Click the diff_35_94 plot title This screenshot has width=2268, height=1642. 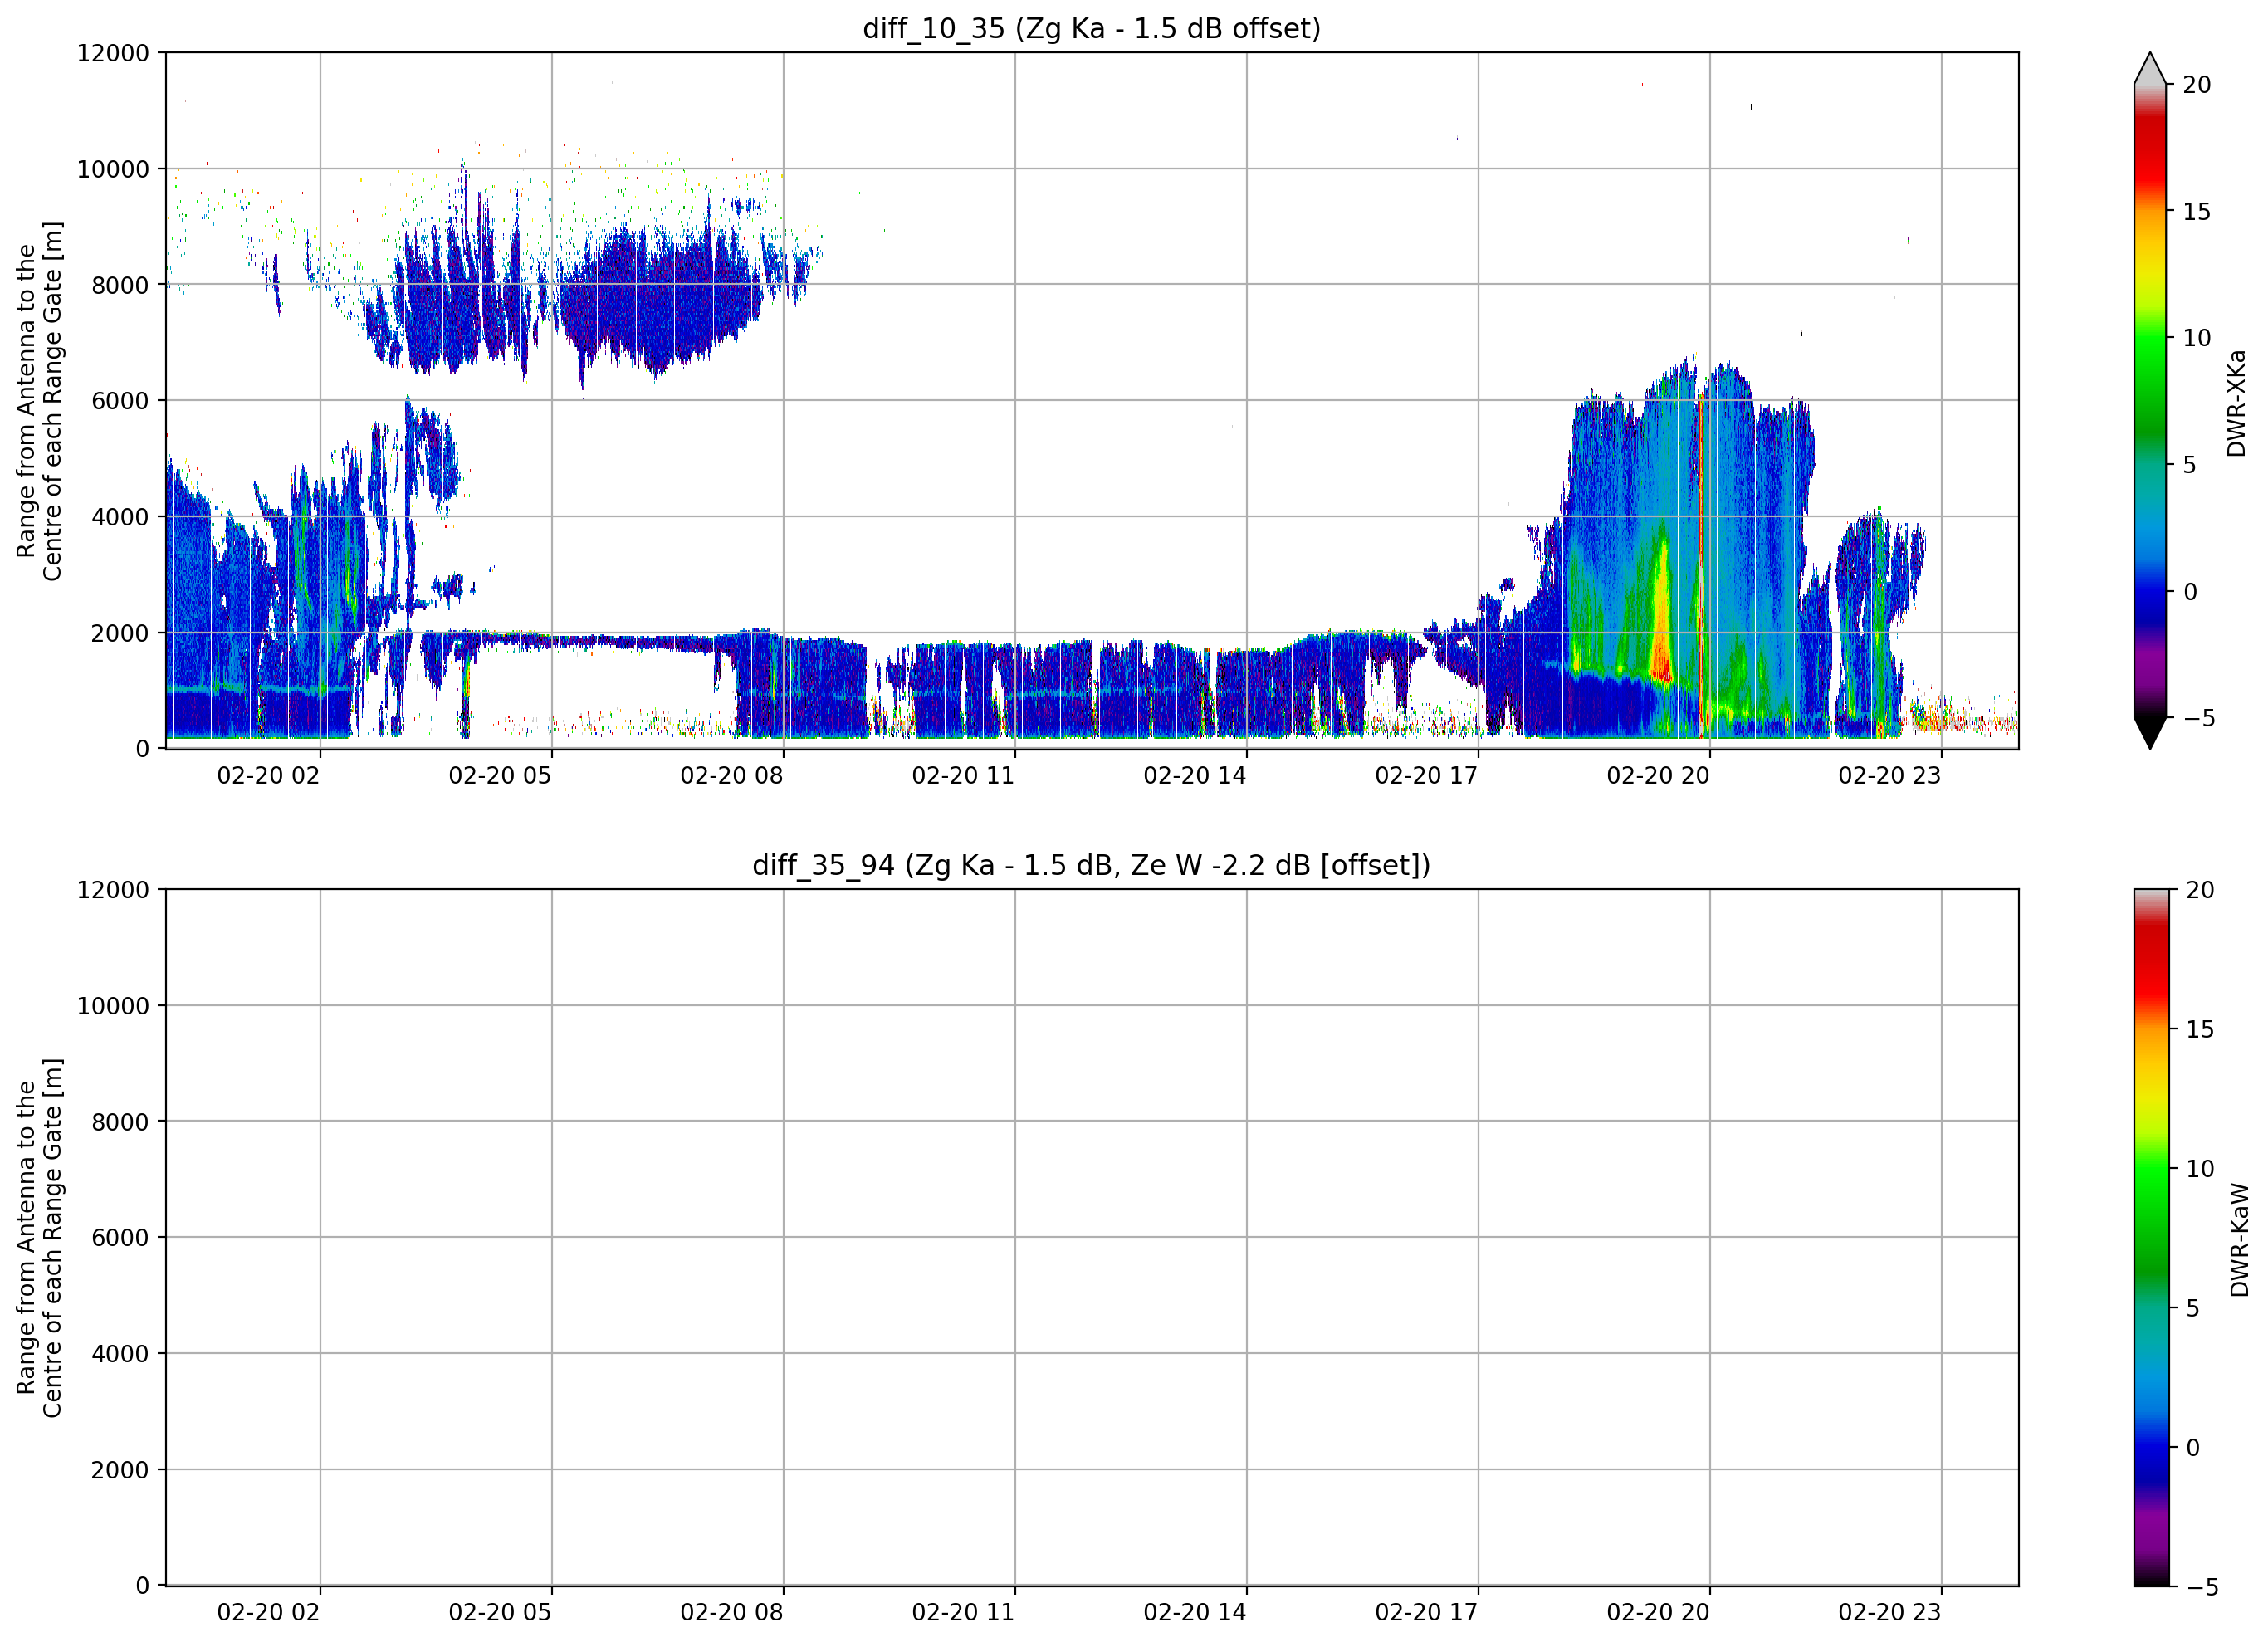1091,865
